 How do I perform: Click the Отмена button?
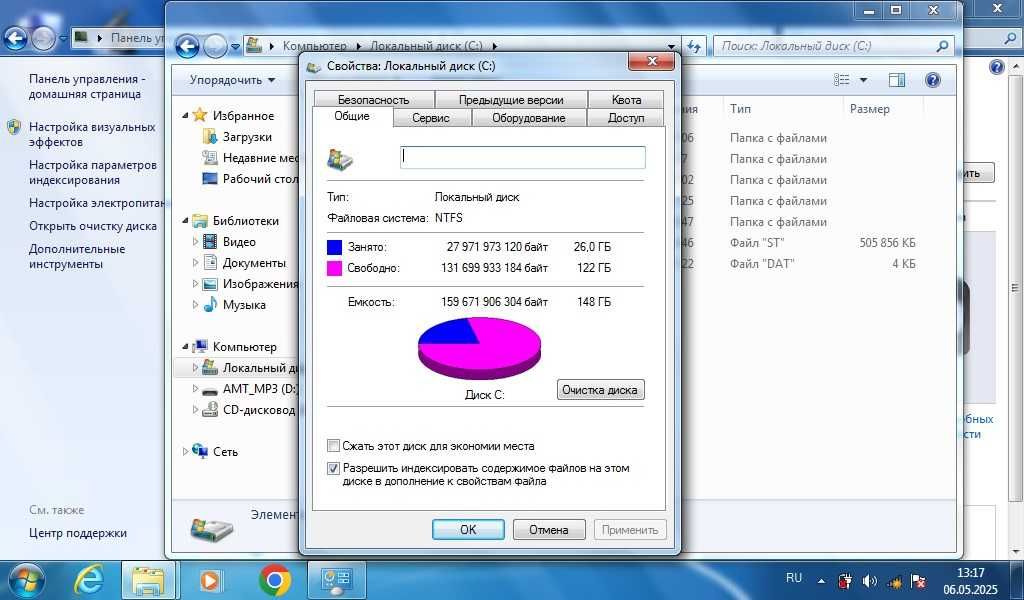[x=549, y=529]
